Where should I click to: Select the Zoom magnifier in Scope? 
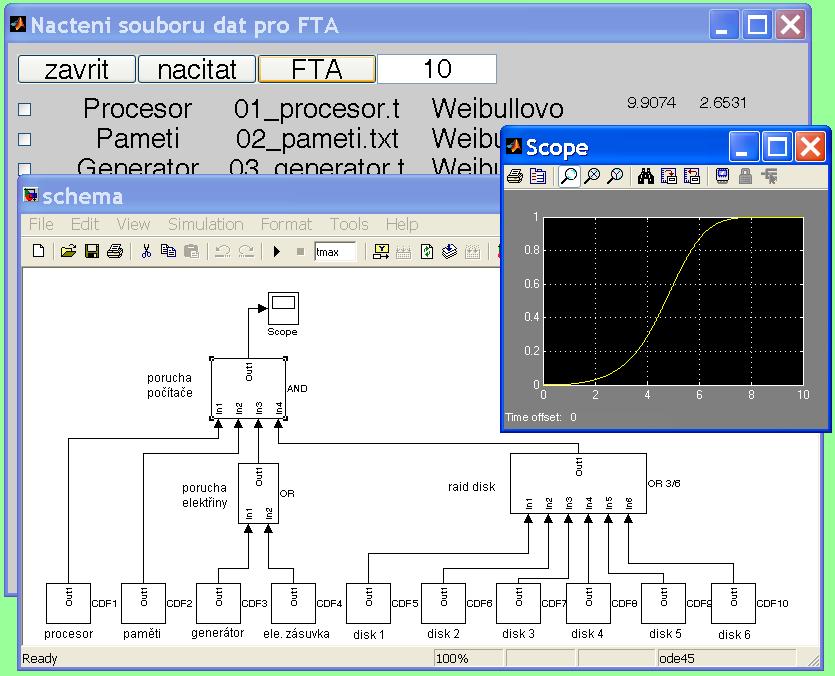pyautogui.click(x=569, y=176)
